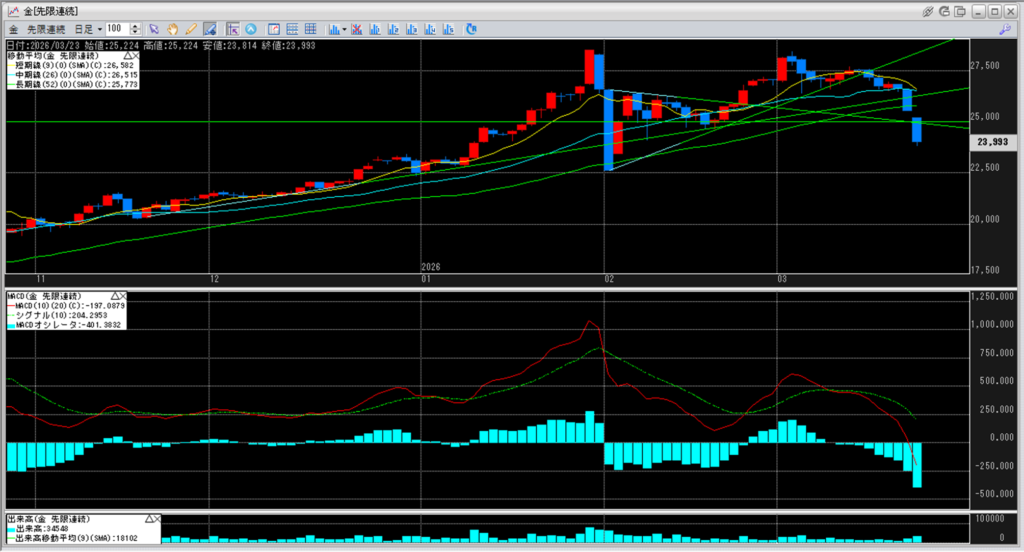The height and width of the screenshot is (552, 1024).
Task: Toggle the crosshair cursor display button
Action: pos(233,28)
